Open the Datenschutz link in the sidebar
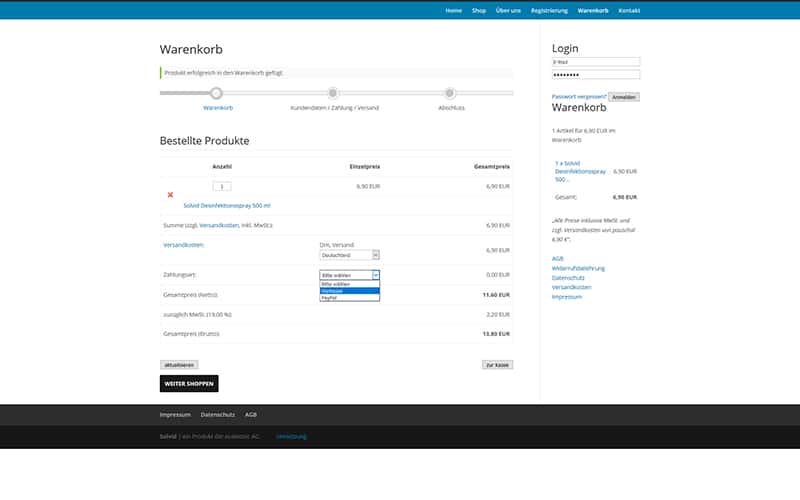Viewport: 800px width, 500px height. pos(568,278)
